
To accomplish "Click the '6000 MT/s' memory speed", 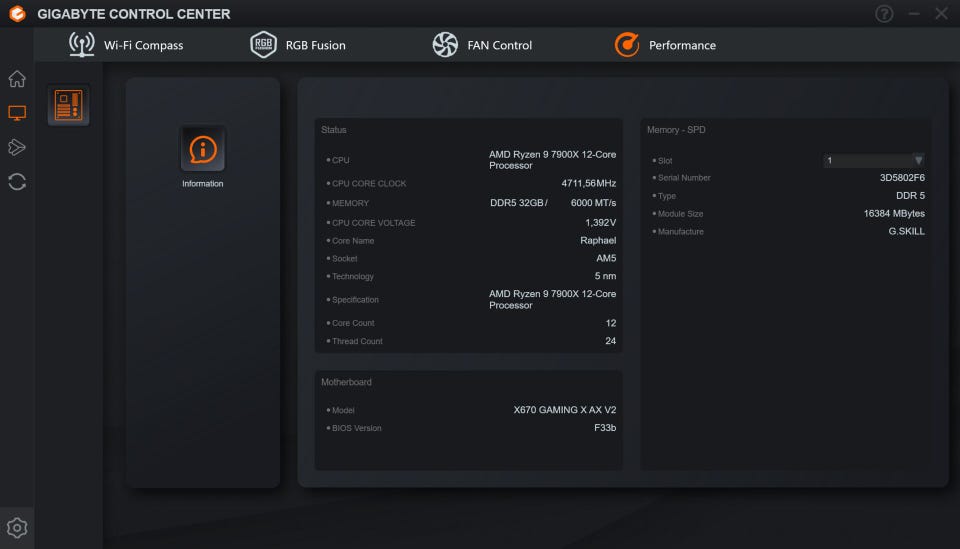I will [593, 203].
